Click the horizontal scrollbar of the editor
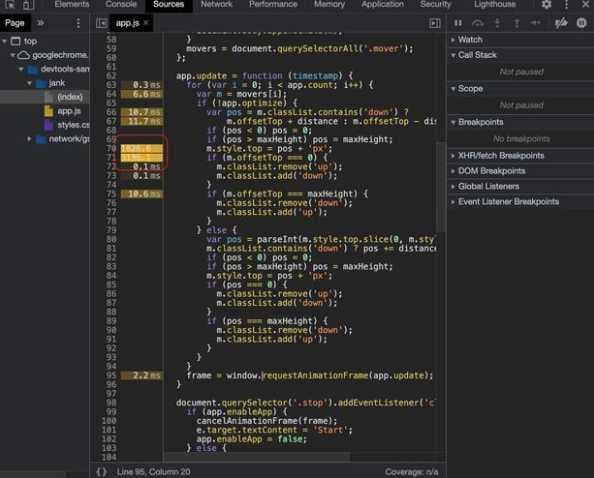 click(x=257, y=457)
